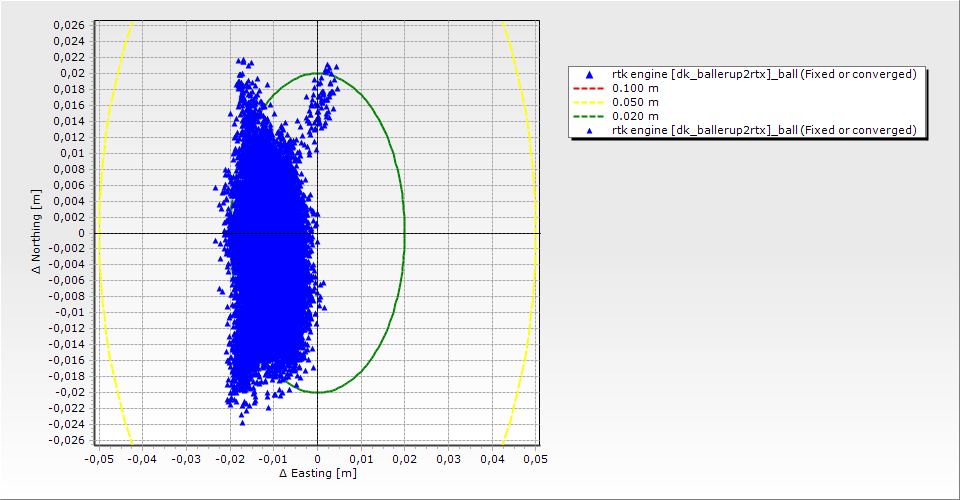Image resolution: width=960 pixels, height=500 pixels.
Task: Select rtk engine legend text beside large triangle
Action: (764, 74)
